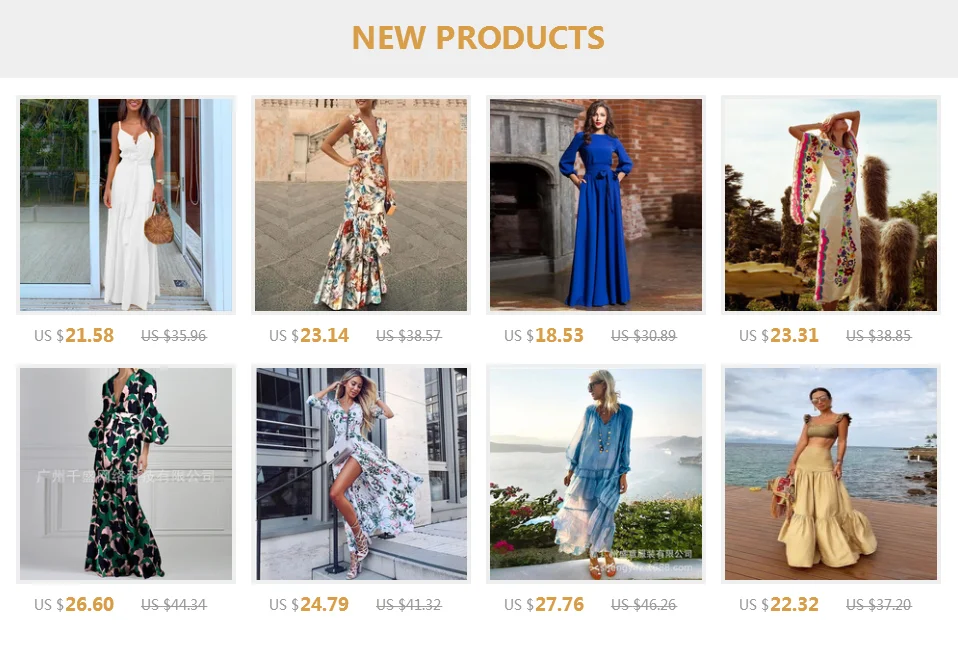Click the US $27.76 price

tap(544, 604)
